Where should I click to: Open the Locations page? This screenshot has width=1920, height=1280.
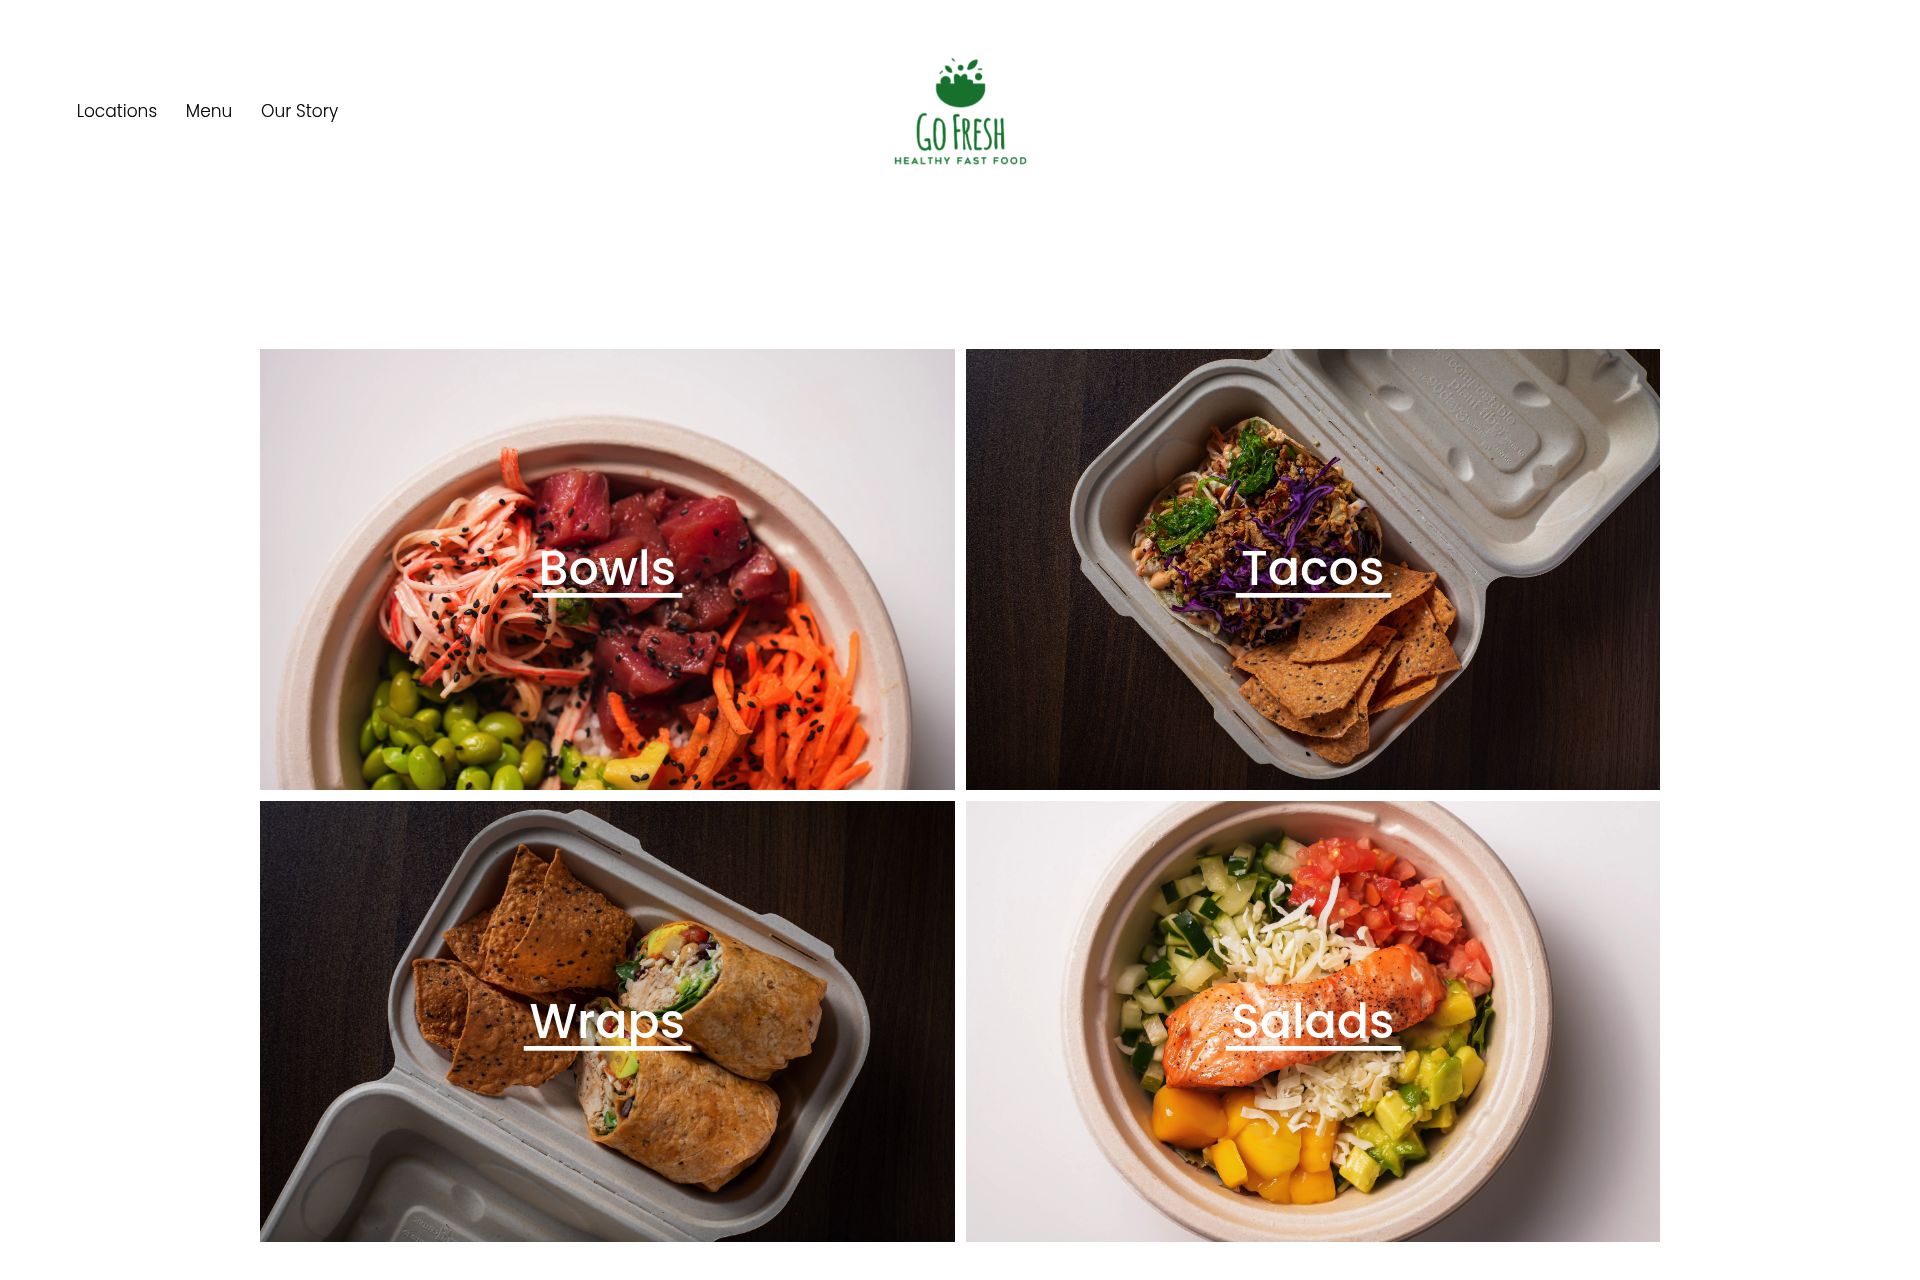tap(117, 111)
